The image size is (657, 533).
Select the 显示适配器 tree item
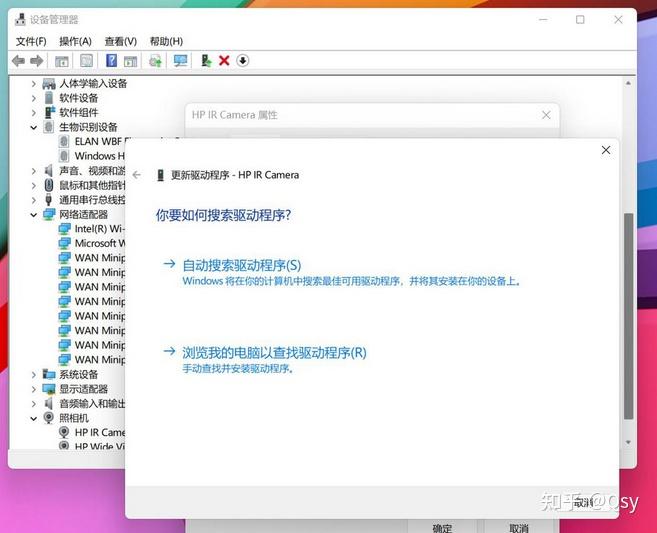tap(83, 389)
